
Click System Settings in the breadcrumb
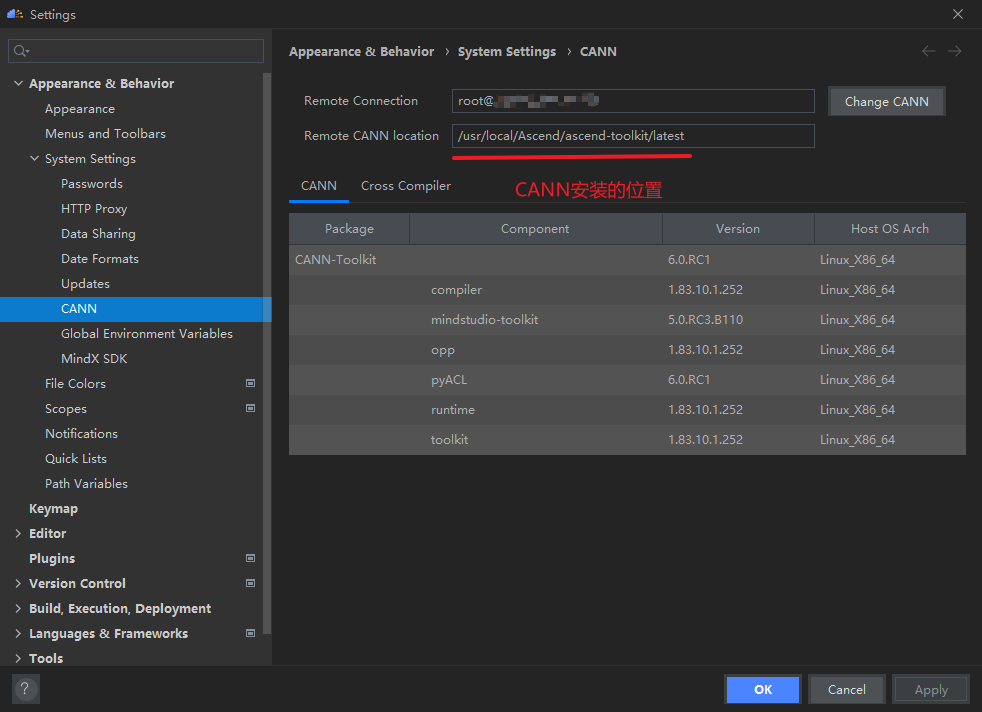(507, 51)
